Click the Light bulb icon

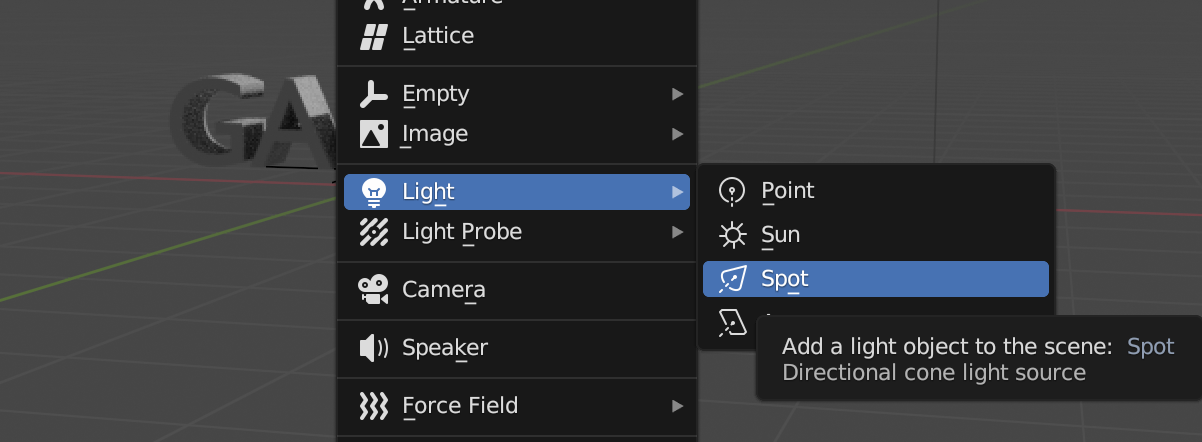[x=373, y=192]
